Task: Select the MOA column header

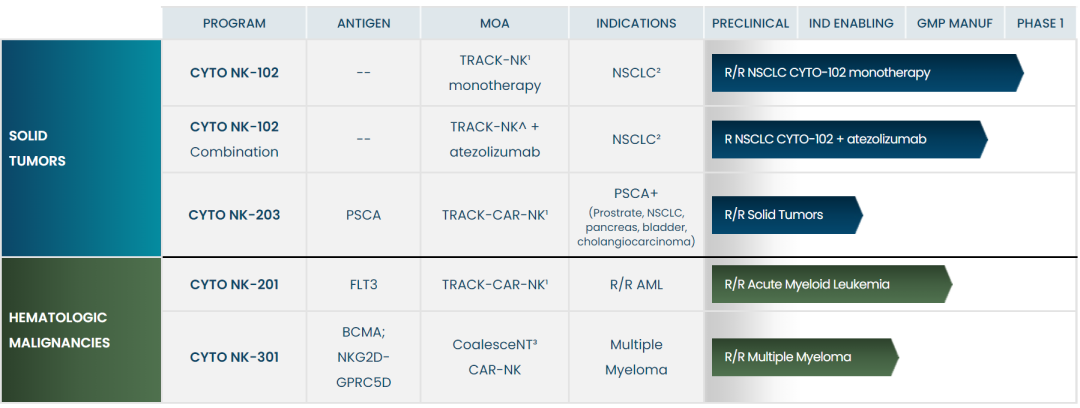Action: click(494, 23)
